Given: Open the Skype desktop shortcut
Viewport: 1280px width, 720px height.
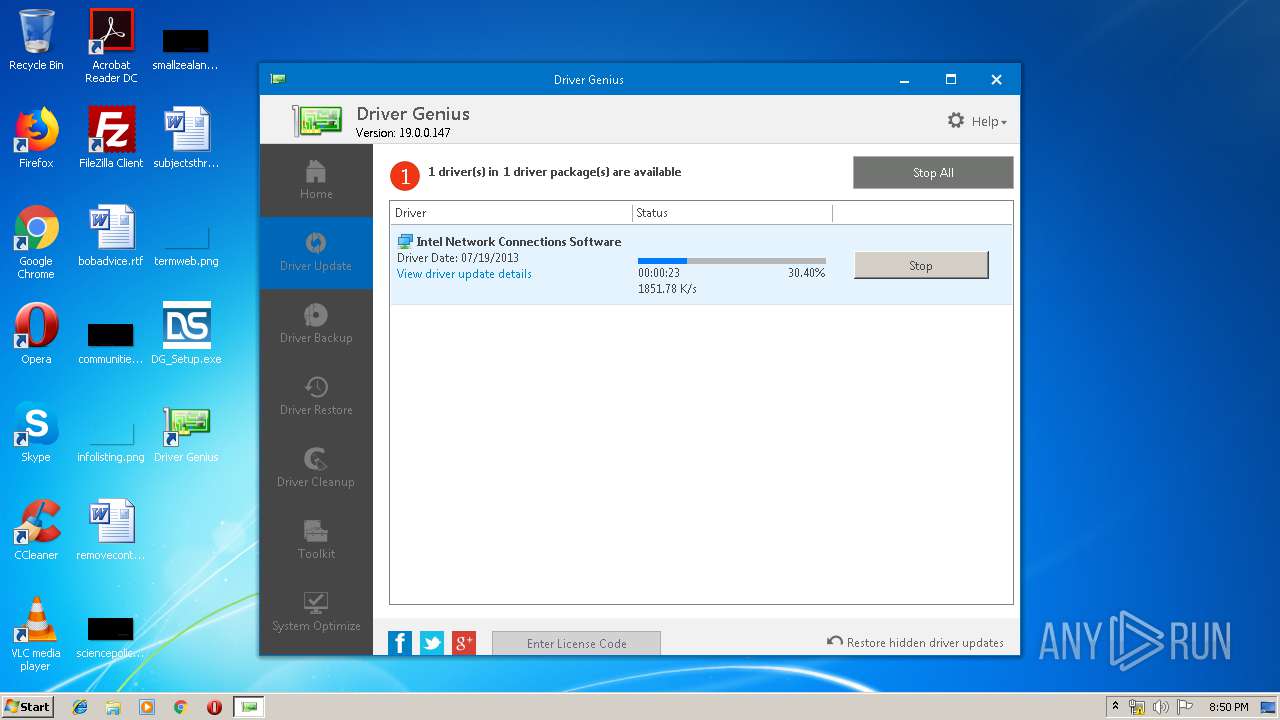Looking at the screenshot, I should pyautogui.click(x=36, y=433).
